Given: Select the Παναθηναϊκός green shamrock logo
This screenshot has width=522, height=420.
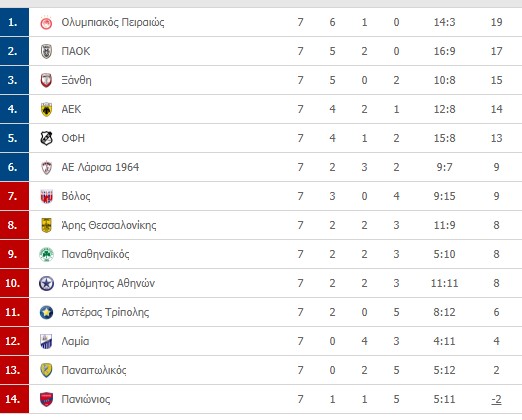Looking at the screenshot, I should (46, 255).
